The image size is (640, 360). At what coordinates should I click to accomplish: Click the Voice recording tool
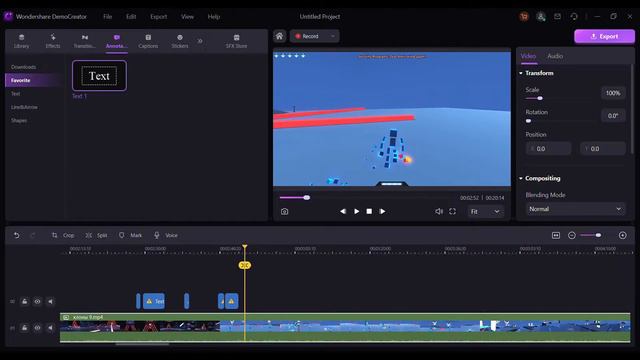point(166,235)
